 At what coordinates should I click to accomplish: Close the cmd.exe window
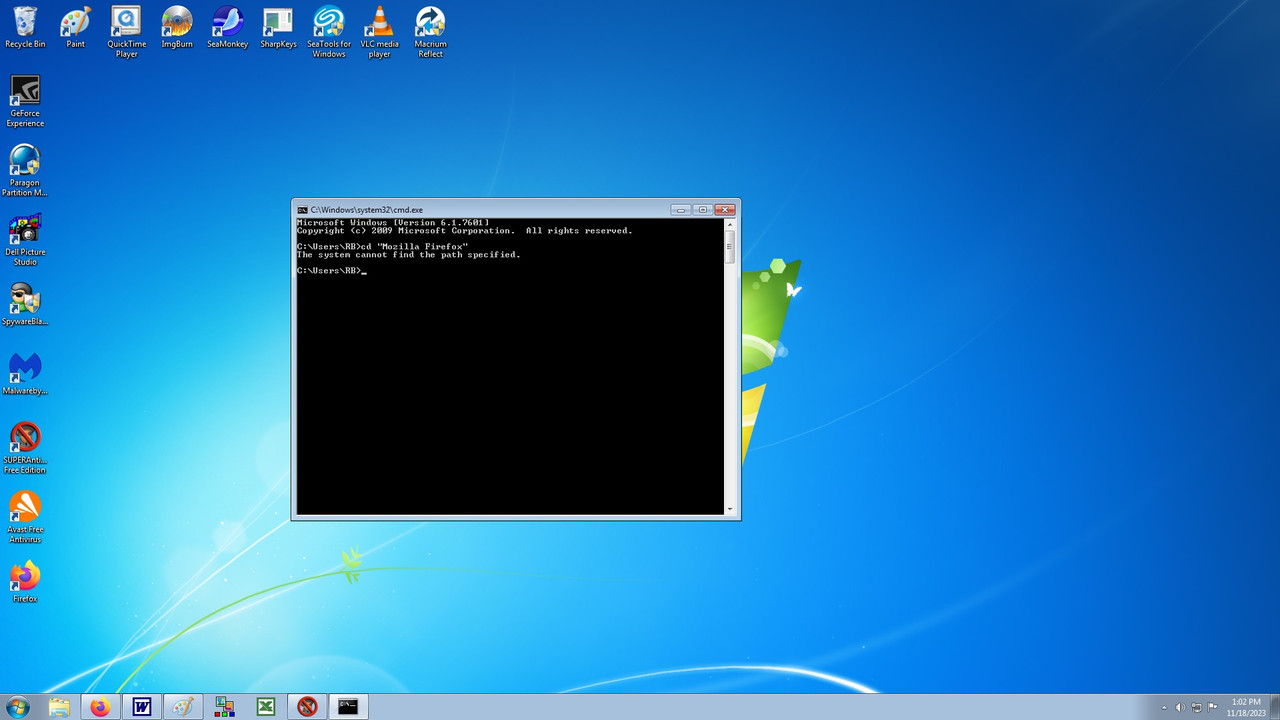pyautogui.click(x=725, y=209)
